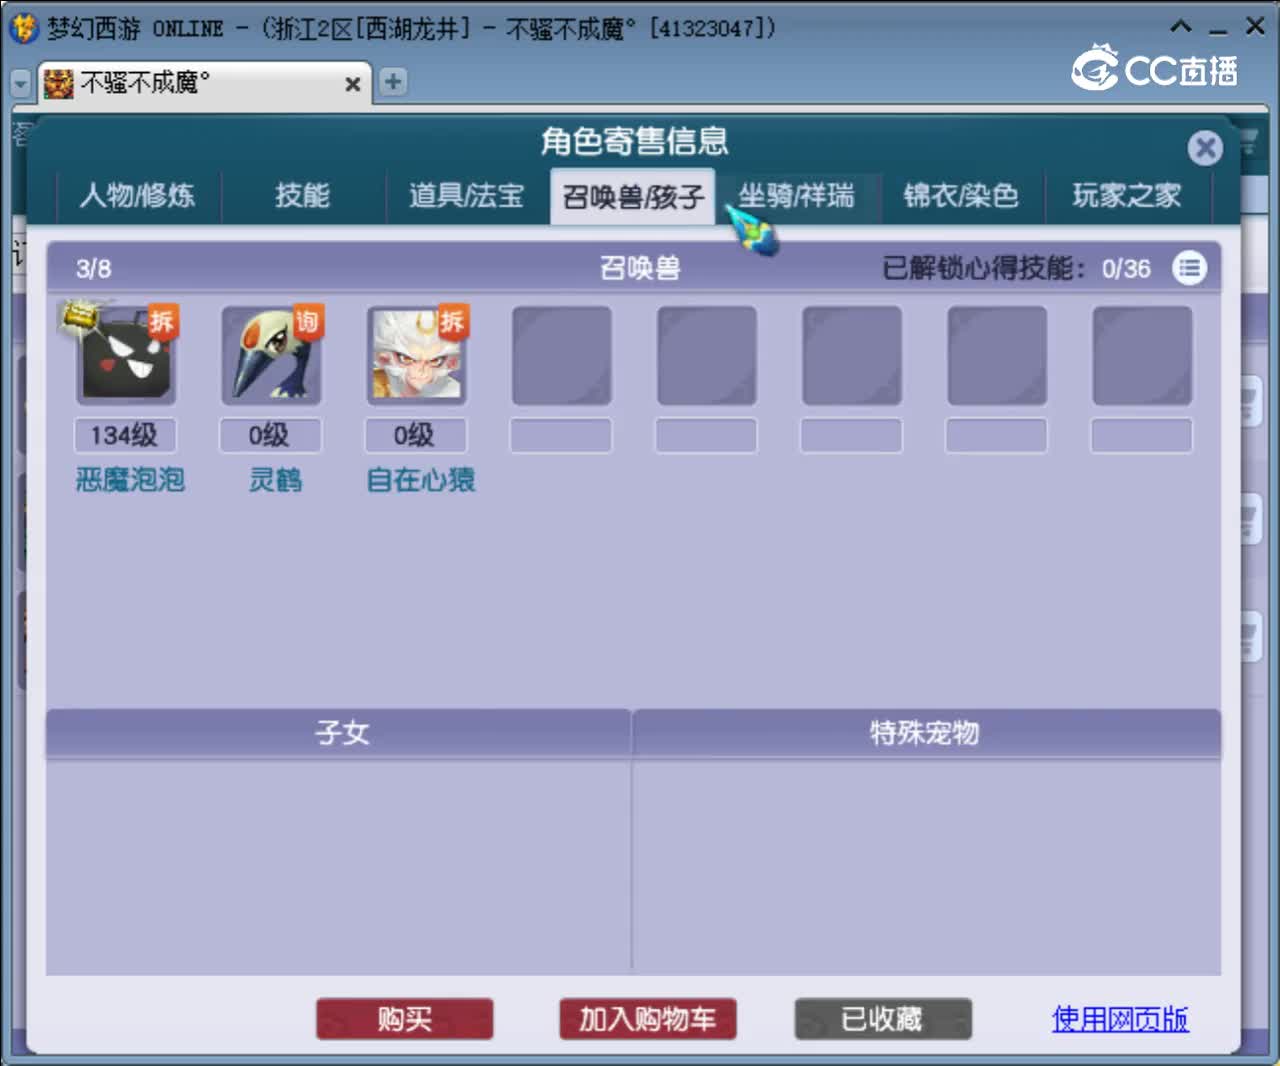Click the 3/8 summon count

tap(93, 268)
